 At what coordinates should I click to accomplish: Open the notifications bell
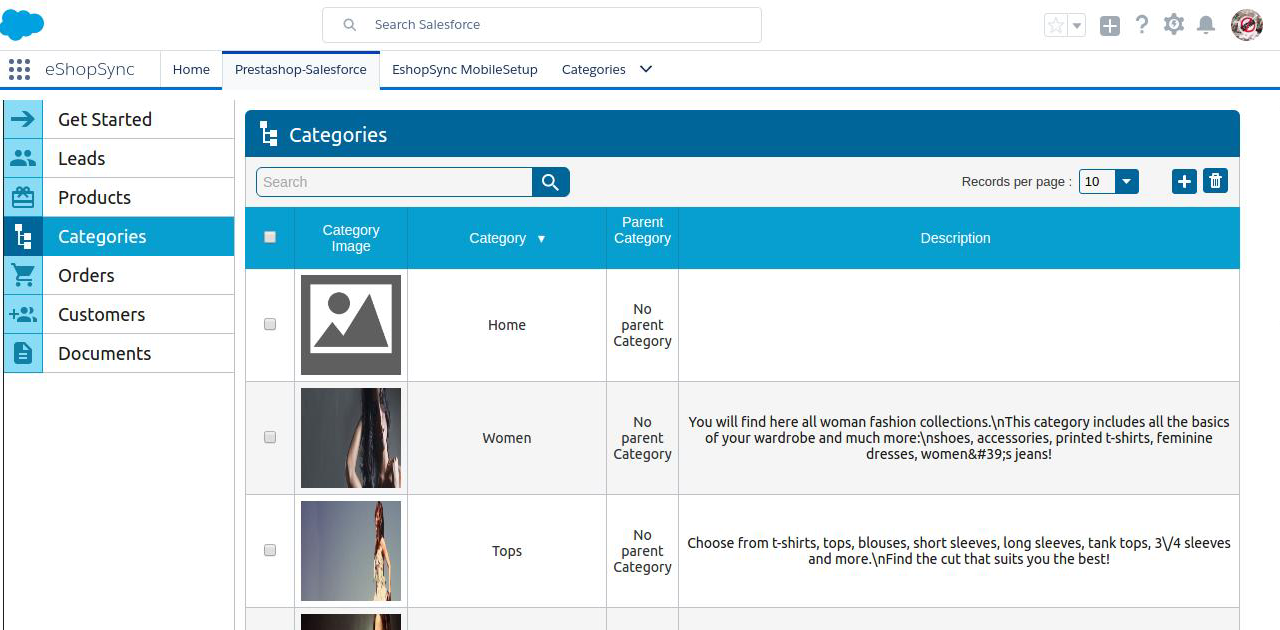1206,25
